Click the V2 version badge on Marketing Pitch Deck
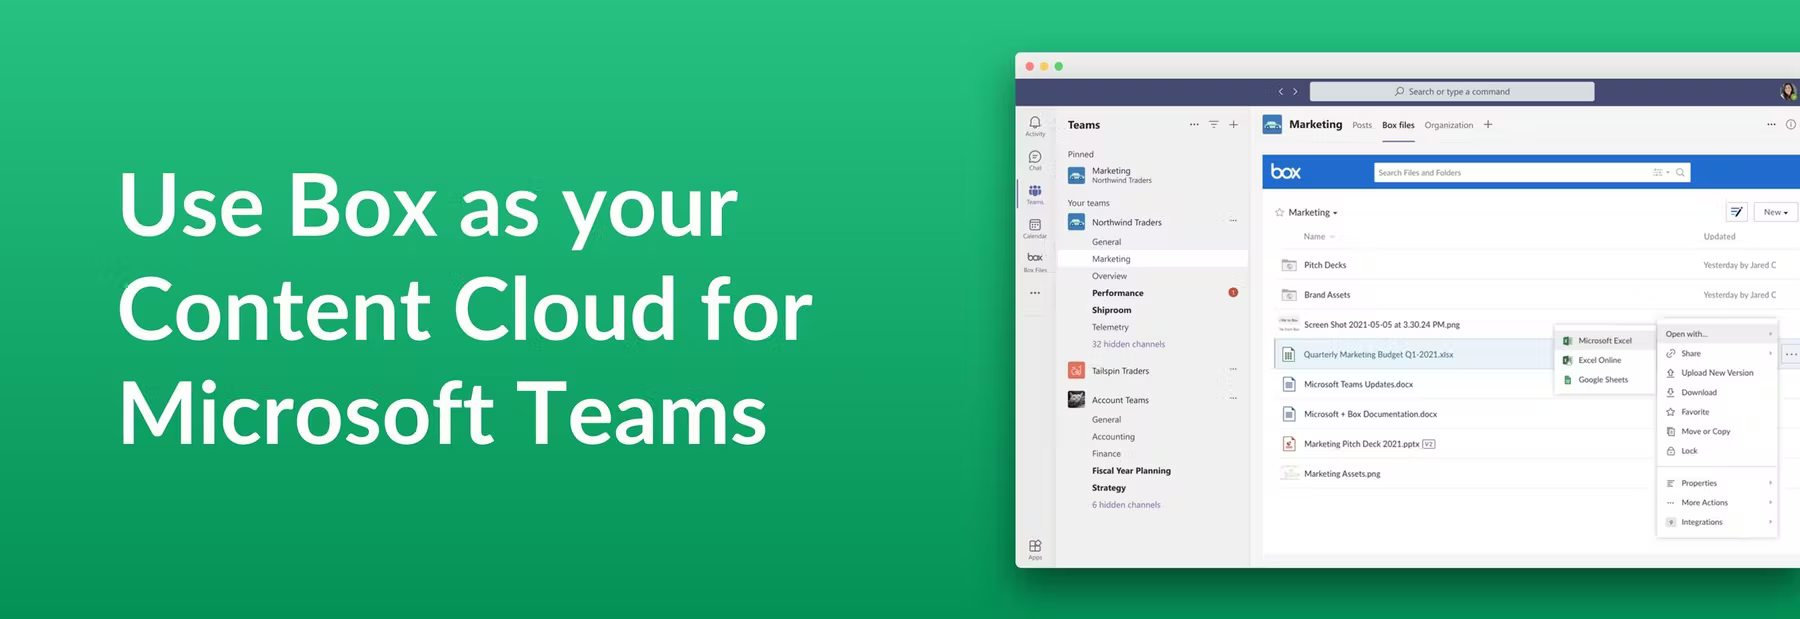 tap(1429, 444)
